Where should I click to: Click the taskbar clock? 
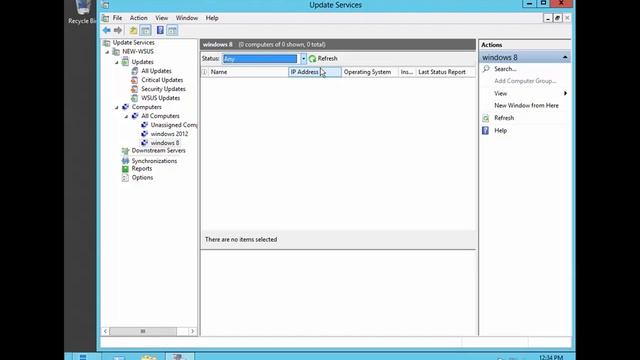551,357
